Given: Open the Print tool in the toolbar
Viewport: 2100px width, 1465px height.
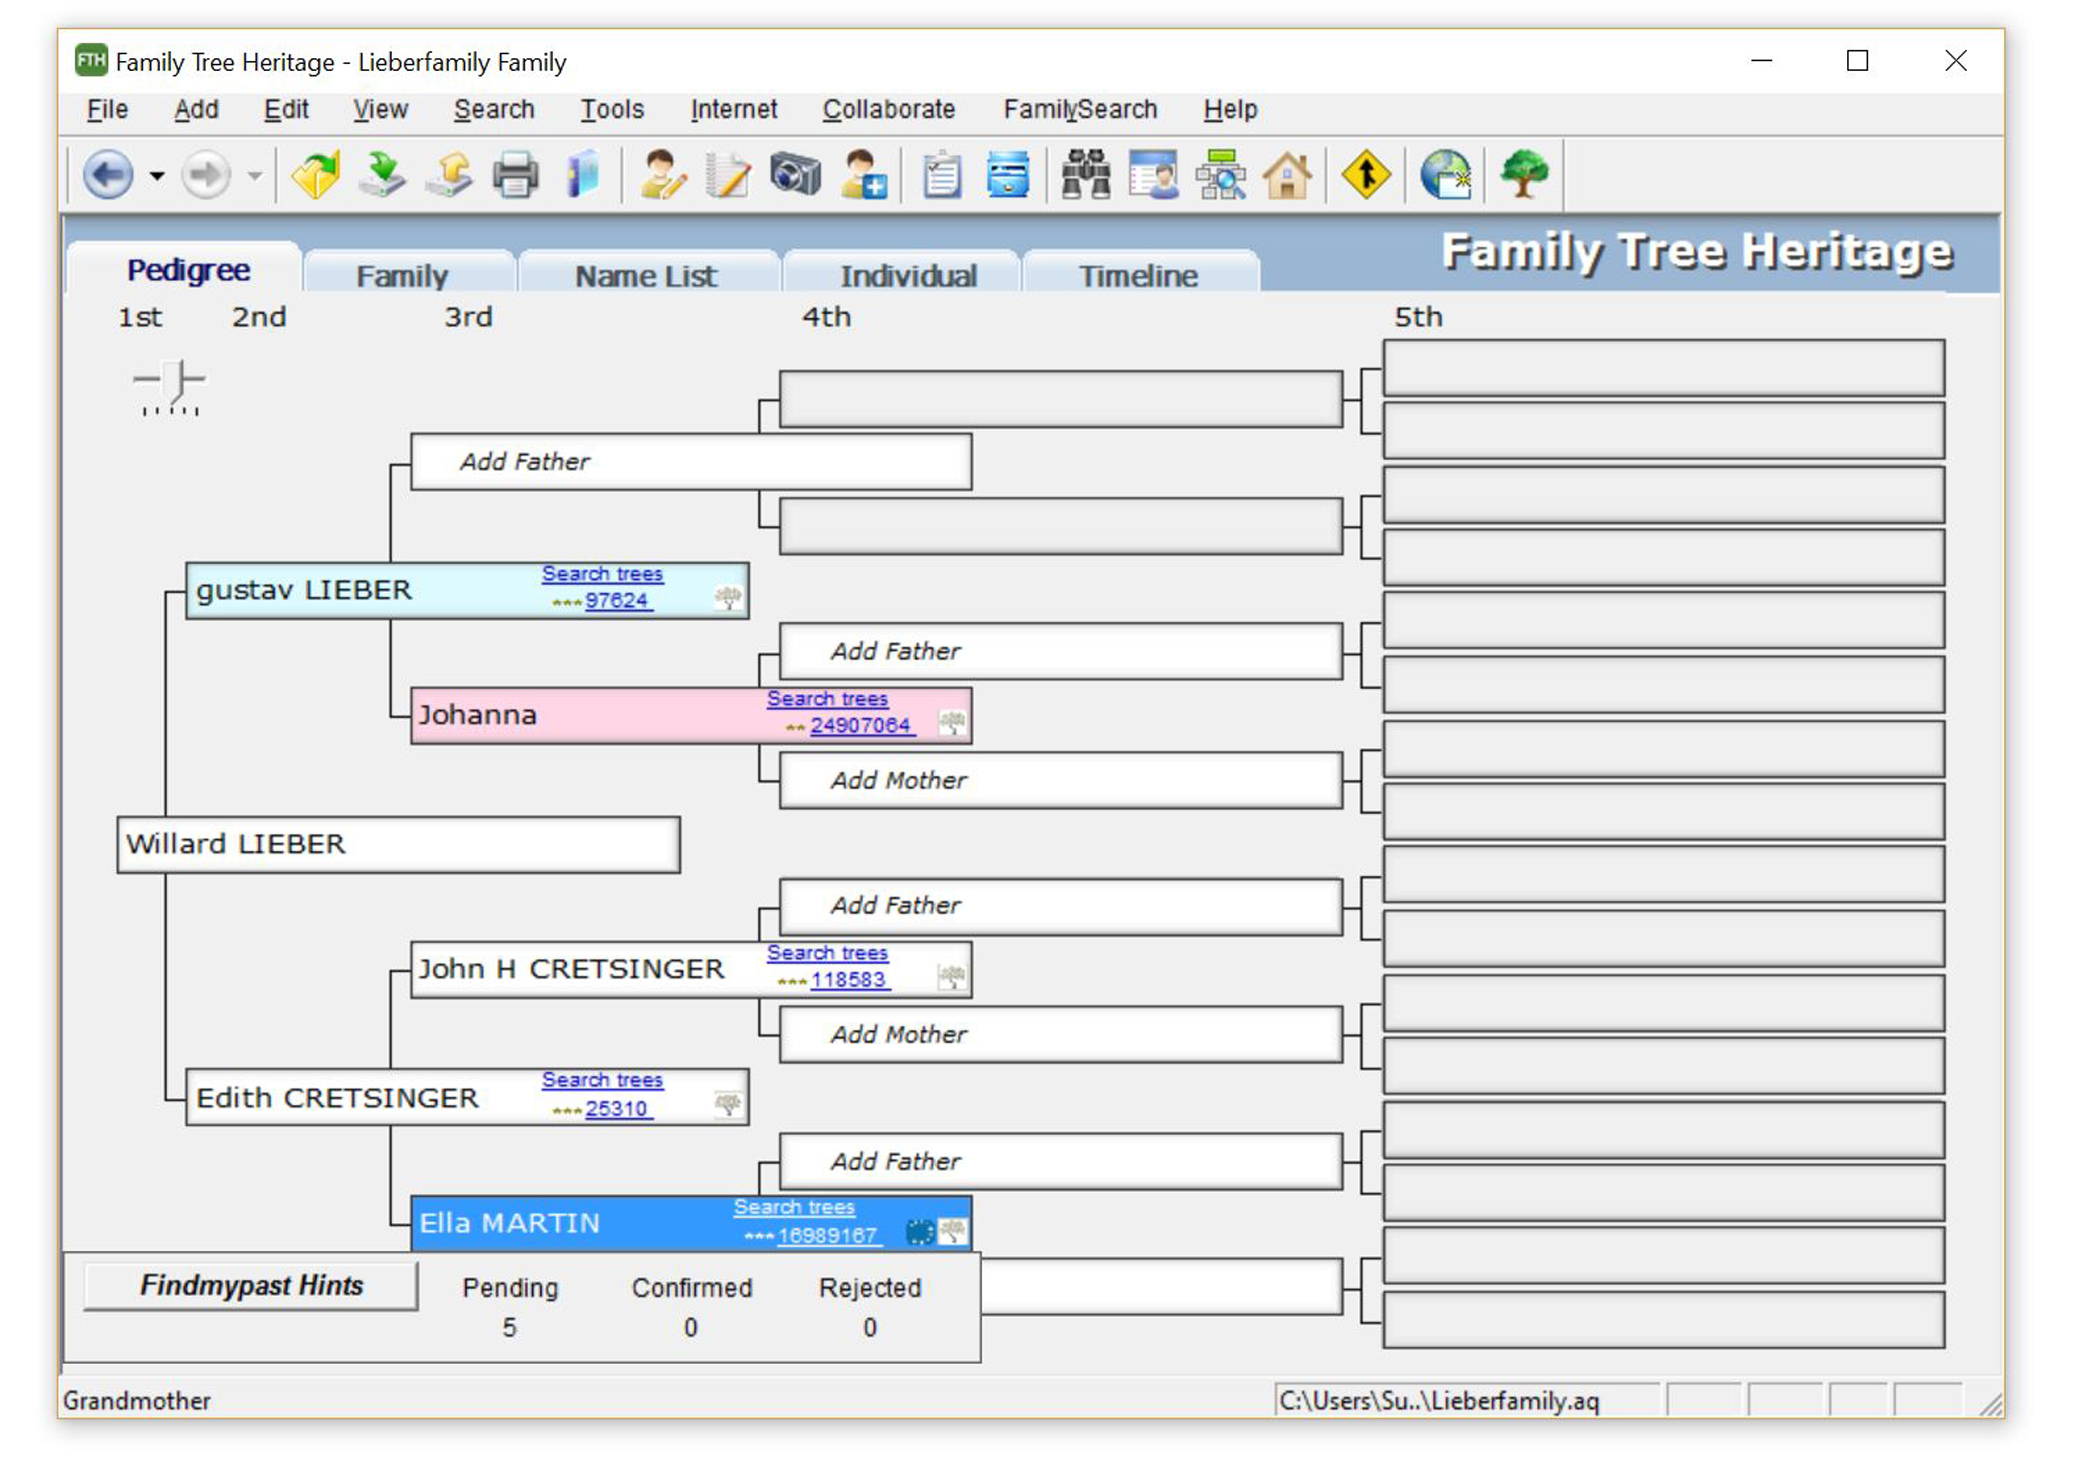Looking at the screenshot, I should (514, 175).
